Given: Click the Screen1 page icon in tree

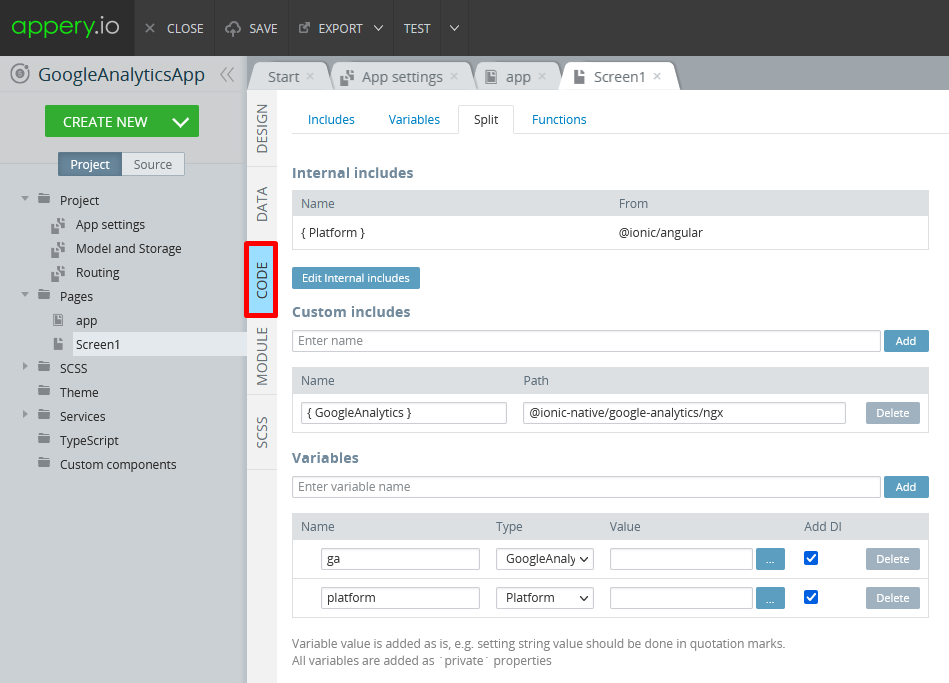Looking at the screenshot, I should (58, 344).
